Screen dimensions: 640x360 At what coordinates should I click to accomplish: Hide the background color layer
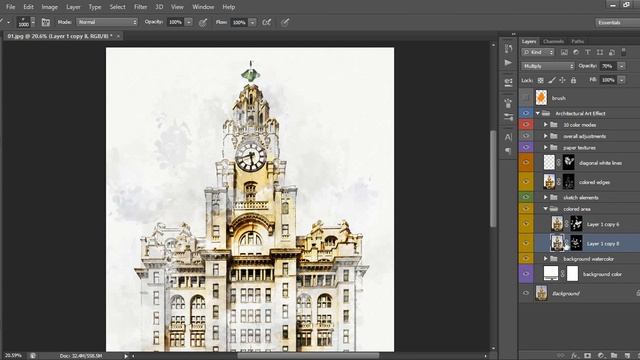click(x=526, y=274)
